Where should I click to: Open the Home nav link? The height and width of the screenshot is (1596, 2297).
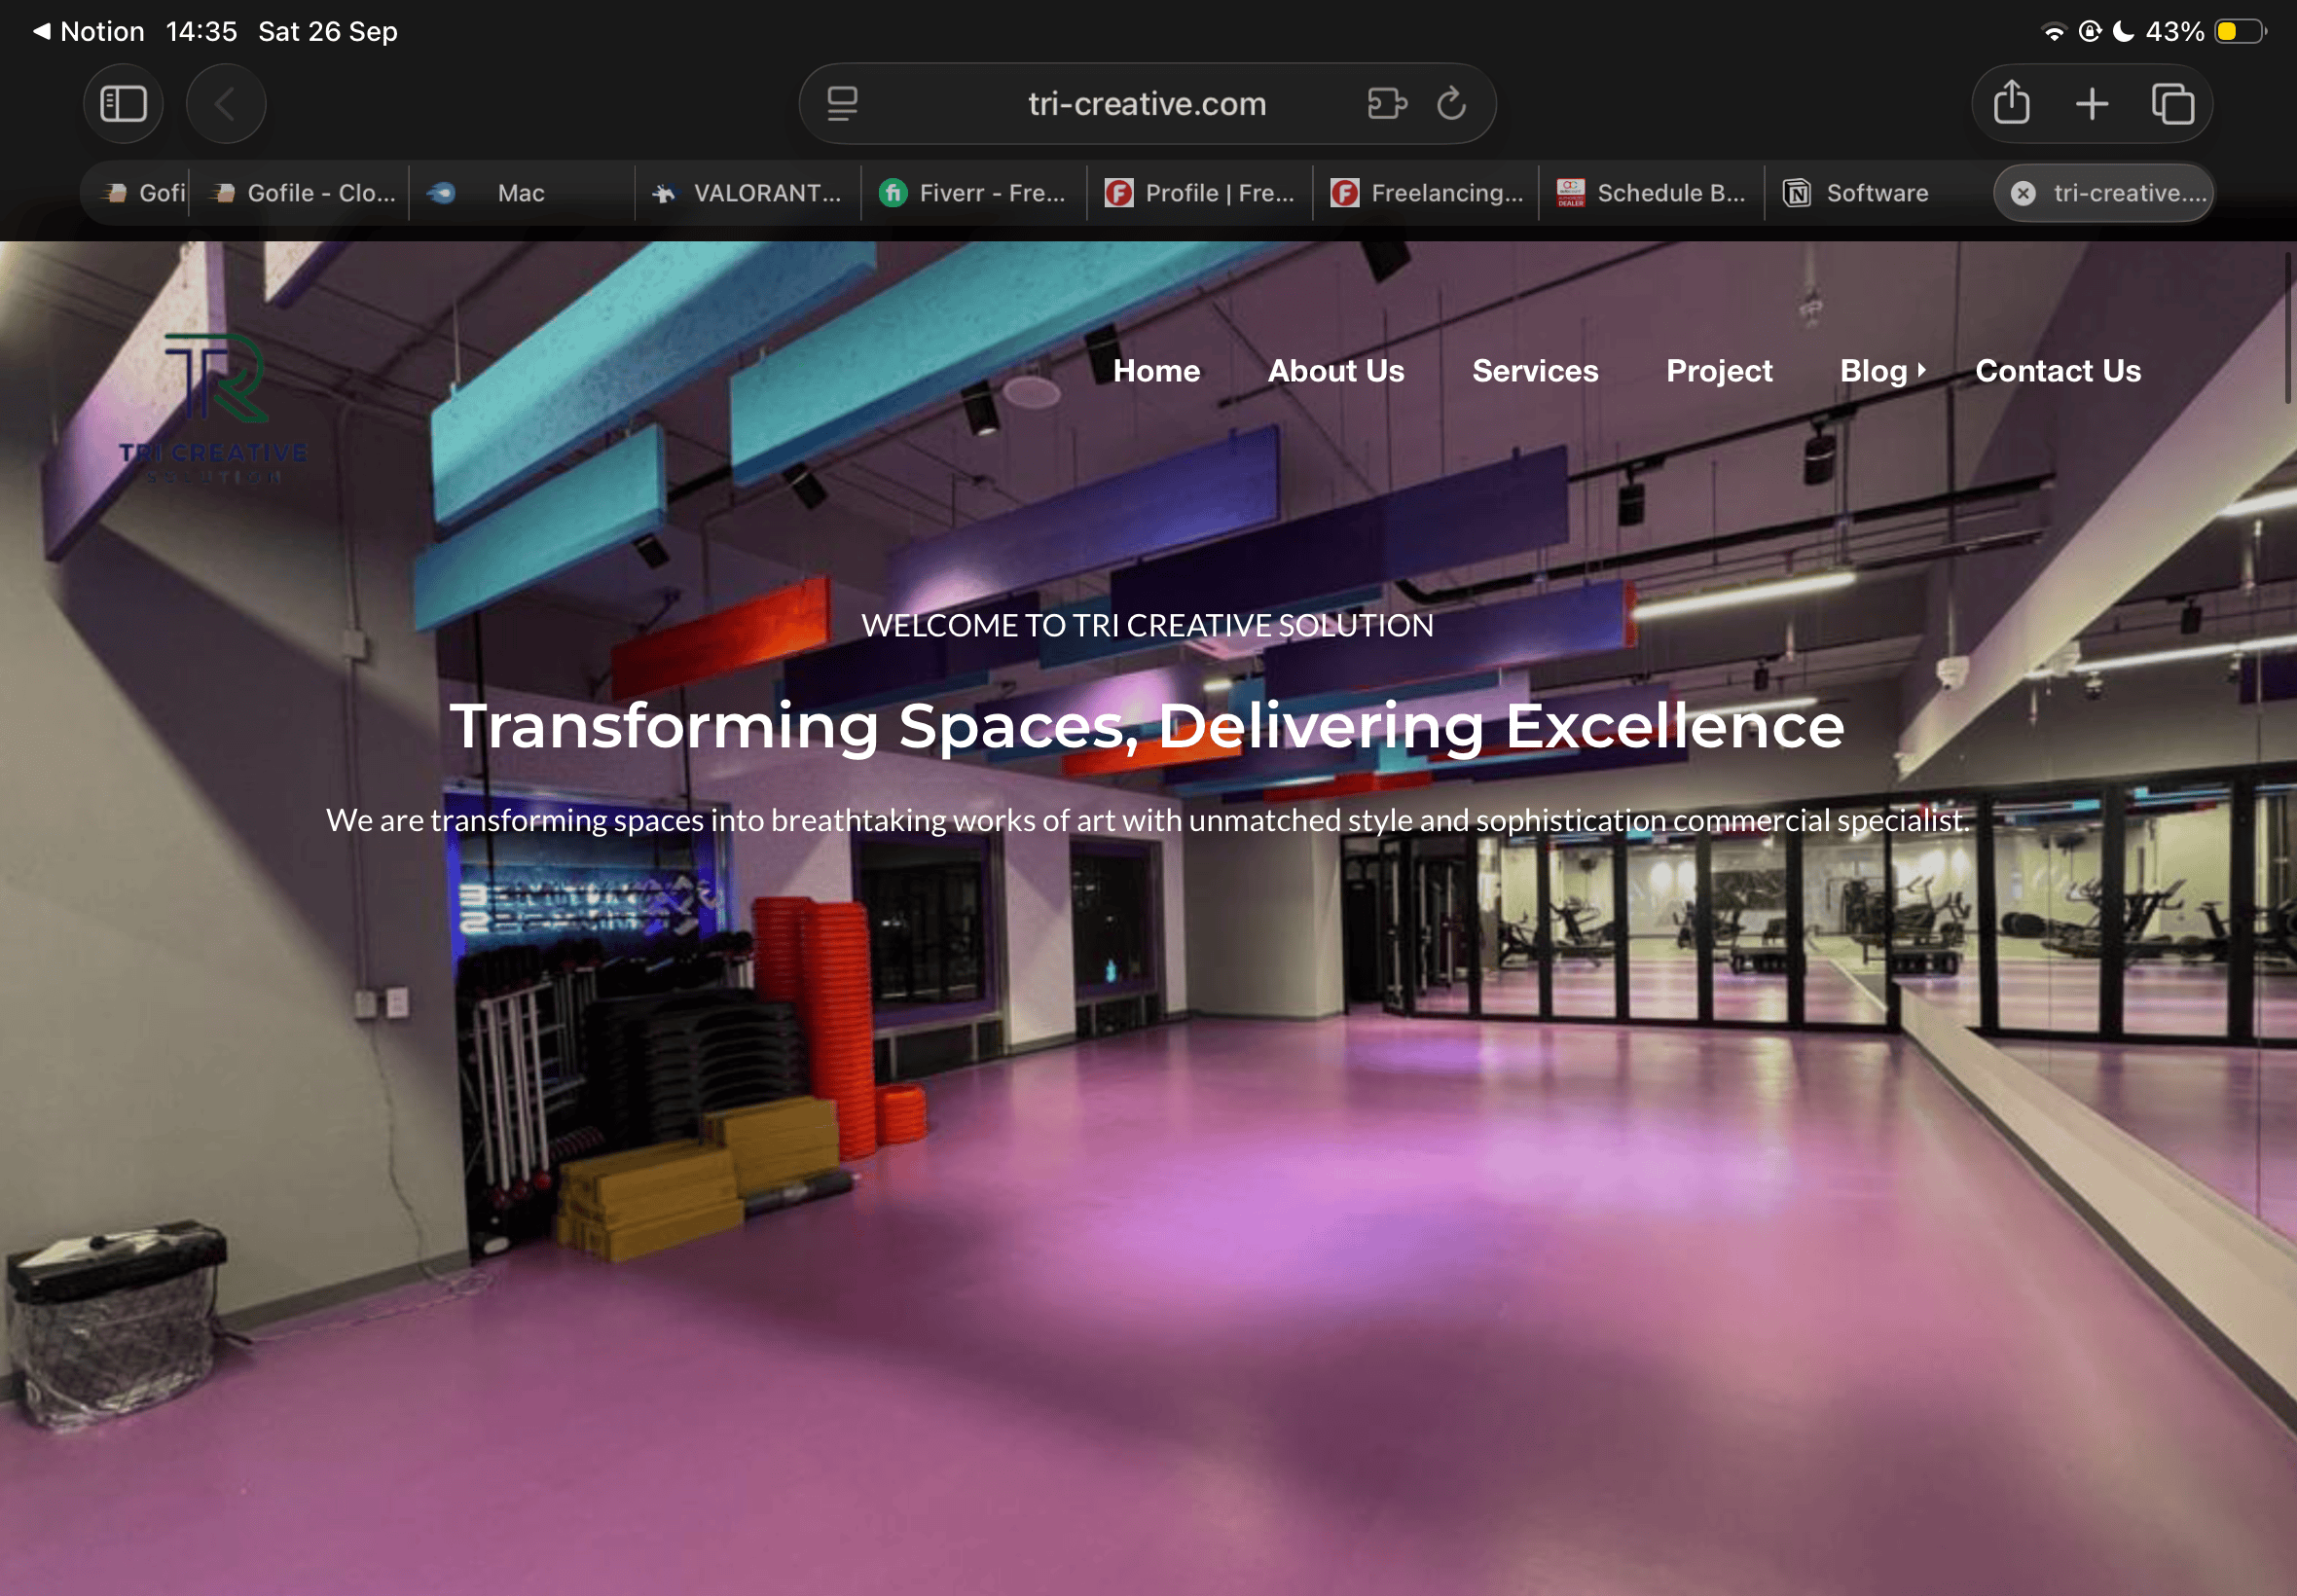point(1156,371)
